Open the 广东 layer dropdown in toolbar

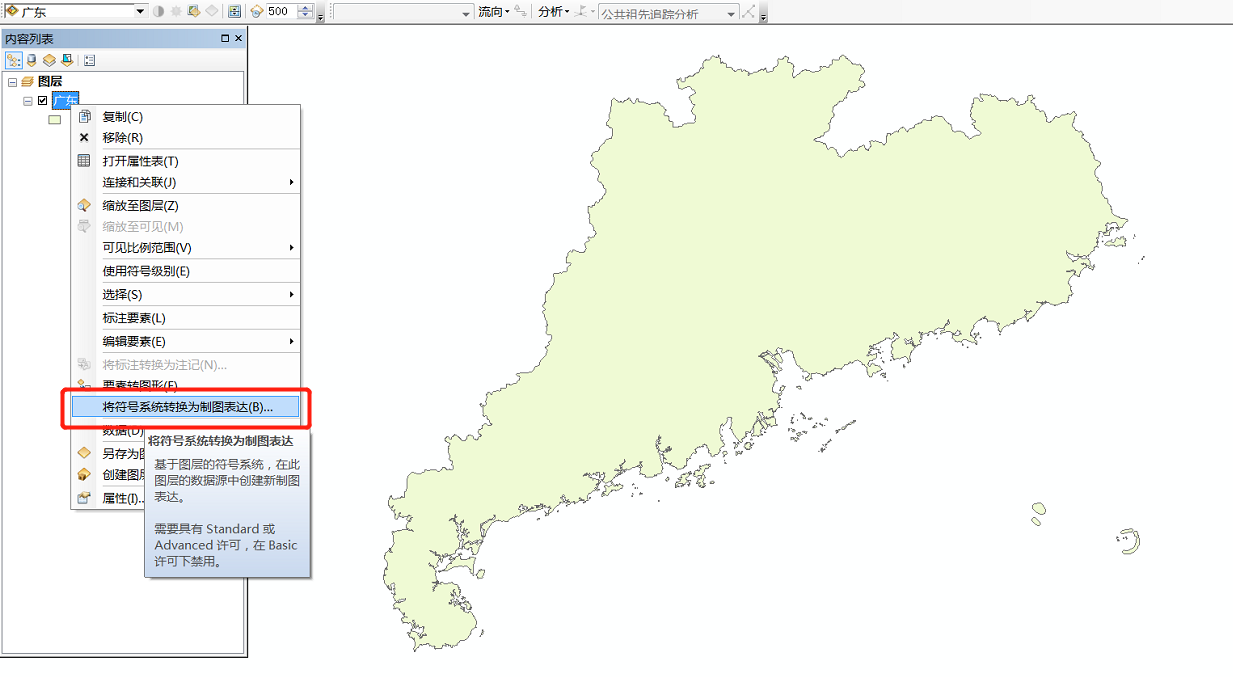[x=140, y=12]
